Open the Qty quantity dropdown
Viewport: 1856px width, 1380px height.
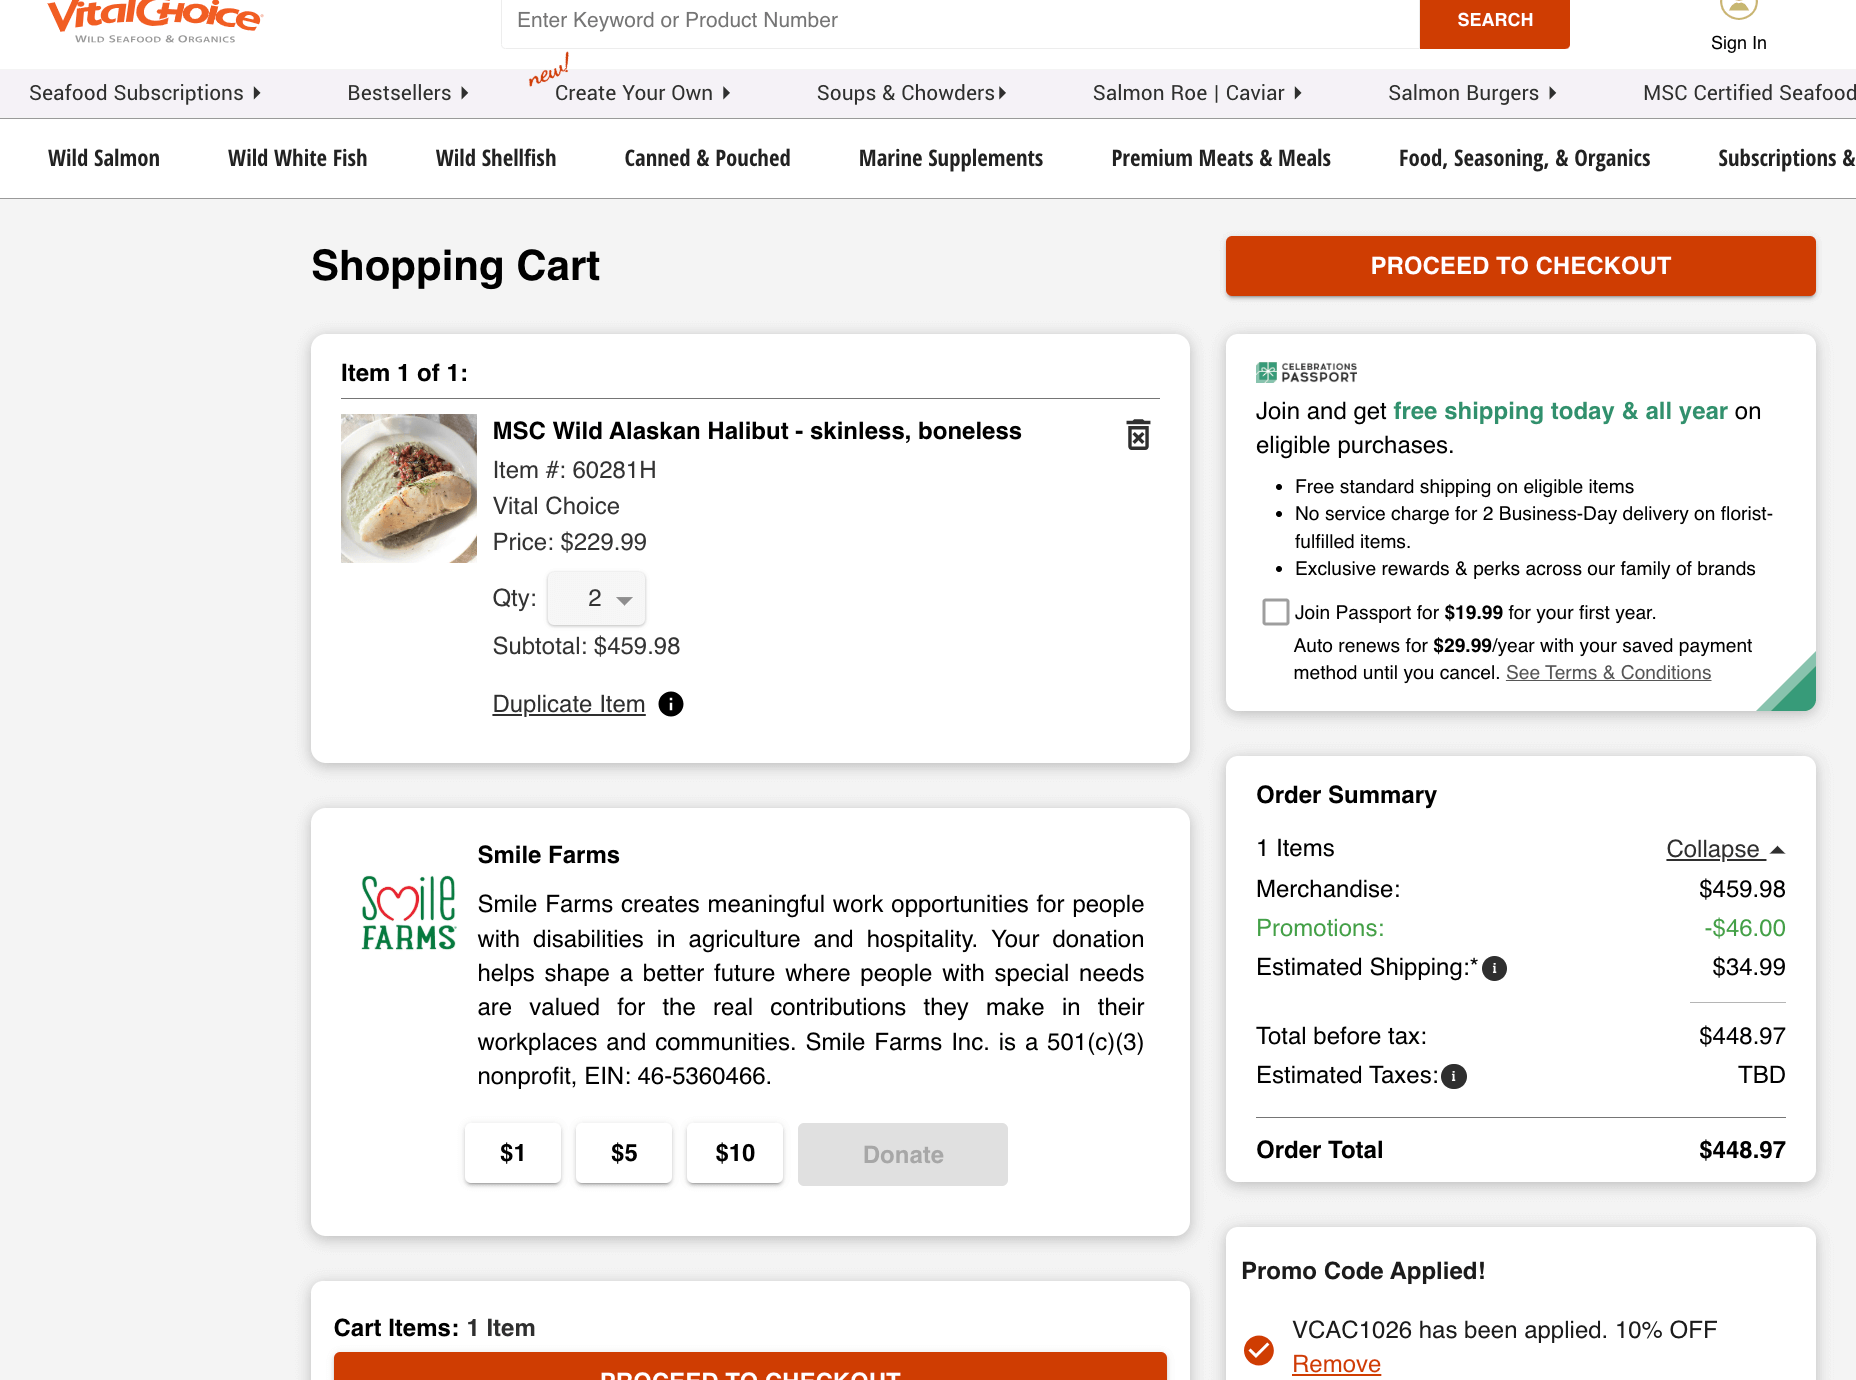pyautogui.click(x=597, y=598)
